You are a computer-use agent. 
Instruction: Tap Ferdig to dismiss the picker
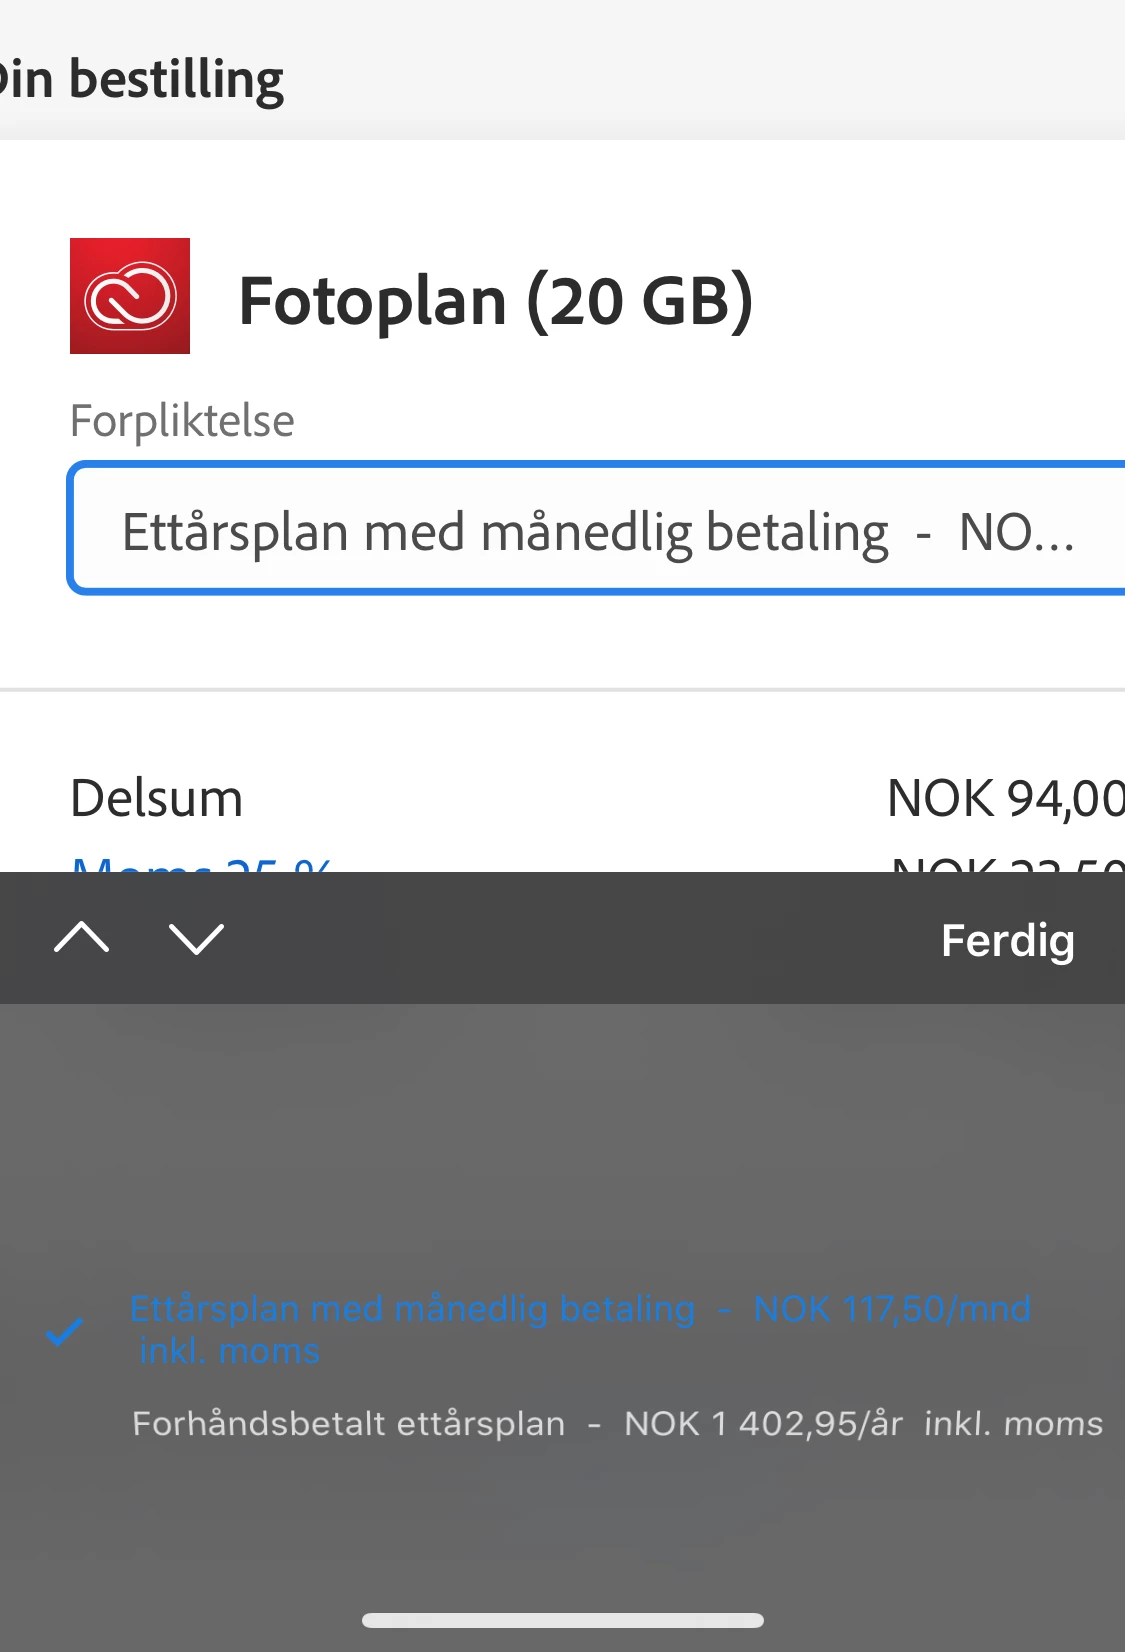[x=1007, y=940]
